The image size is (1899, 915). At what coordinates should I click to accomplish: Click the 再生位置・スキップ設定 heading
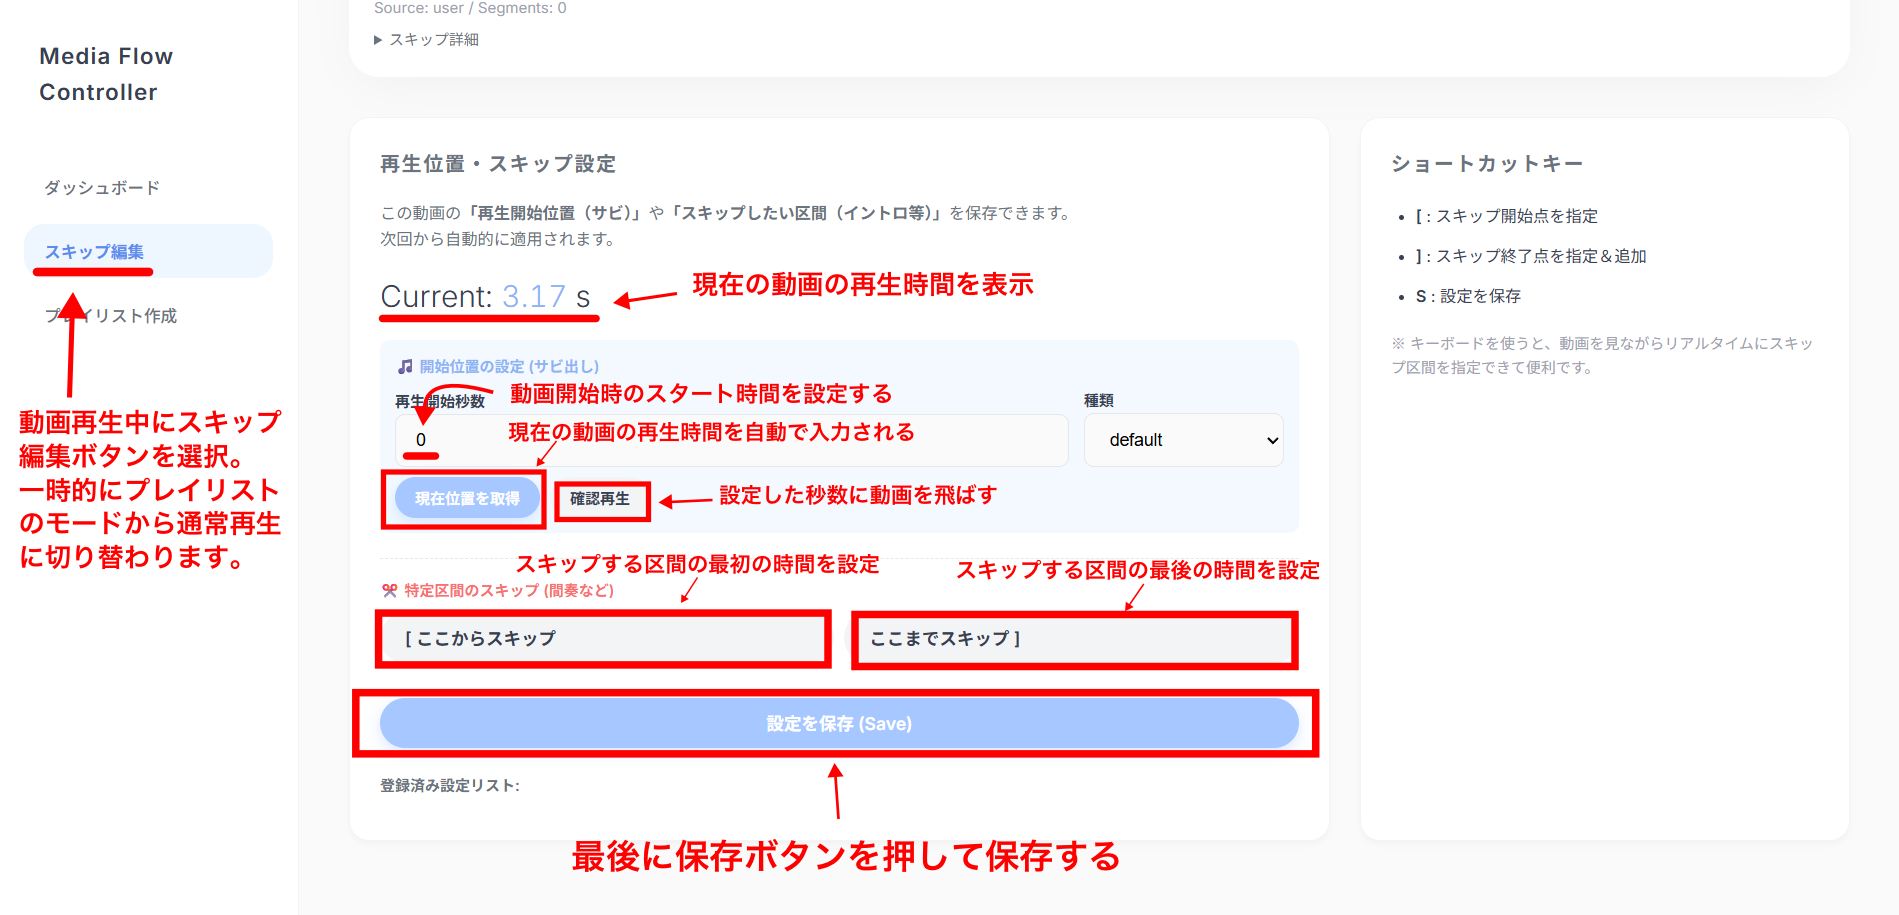[x=497, y=164]
